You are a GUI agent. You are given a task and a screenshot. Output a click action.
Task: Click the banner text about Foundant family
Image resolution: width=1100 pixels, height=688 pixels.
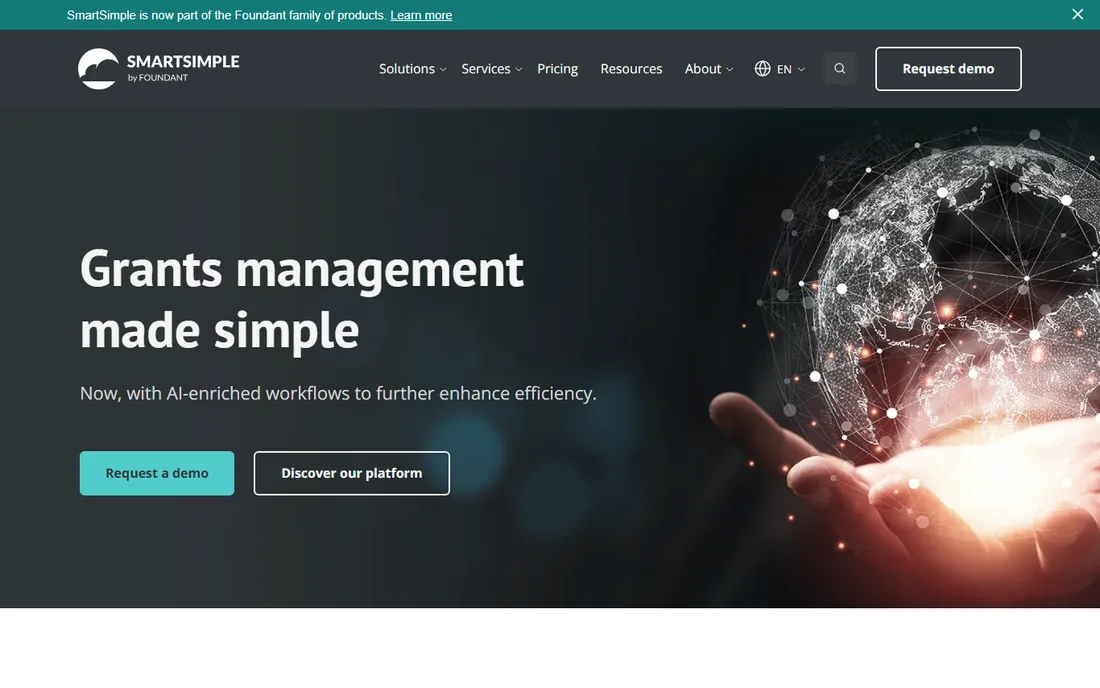pyautogui.click(x=227, y=15)
